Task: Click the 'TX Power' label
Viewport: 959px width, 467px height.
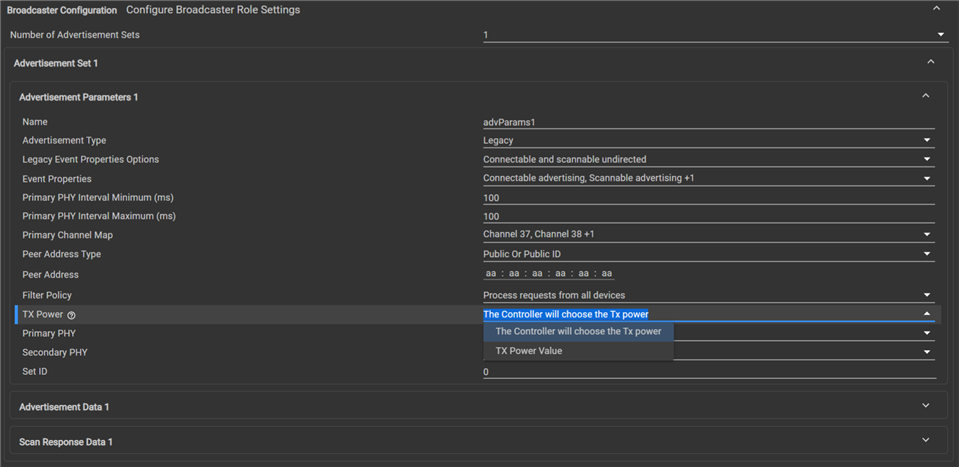Action: 43,315
